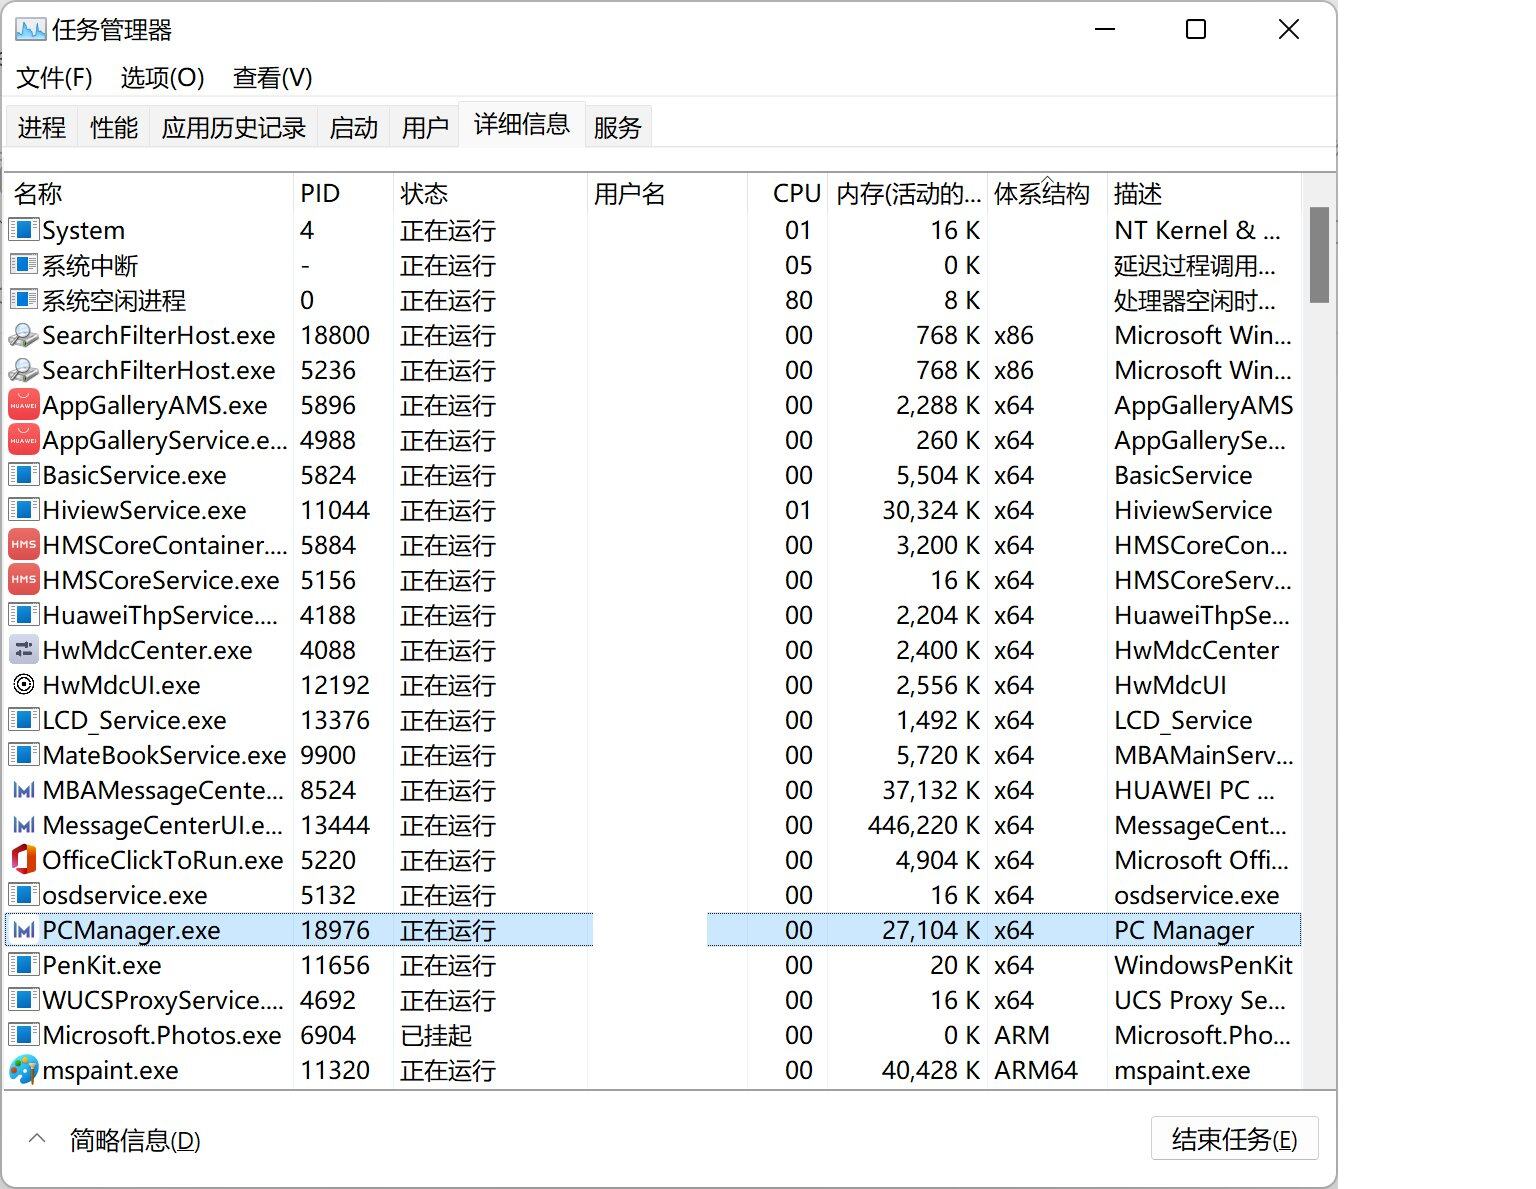Click the LCD_Service.exe icon
This screenshot has height=1189, width=1536.
click(24, 720)
